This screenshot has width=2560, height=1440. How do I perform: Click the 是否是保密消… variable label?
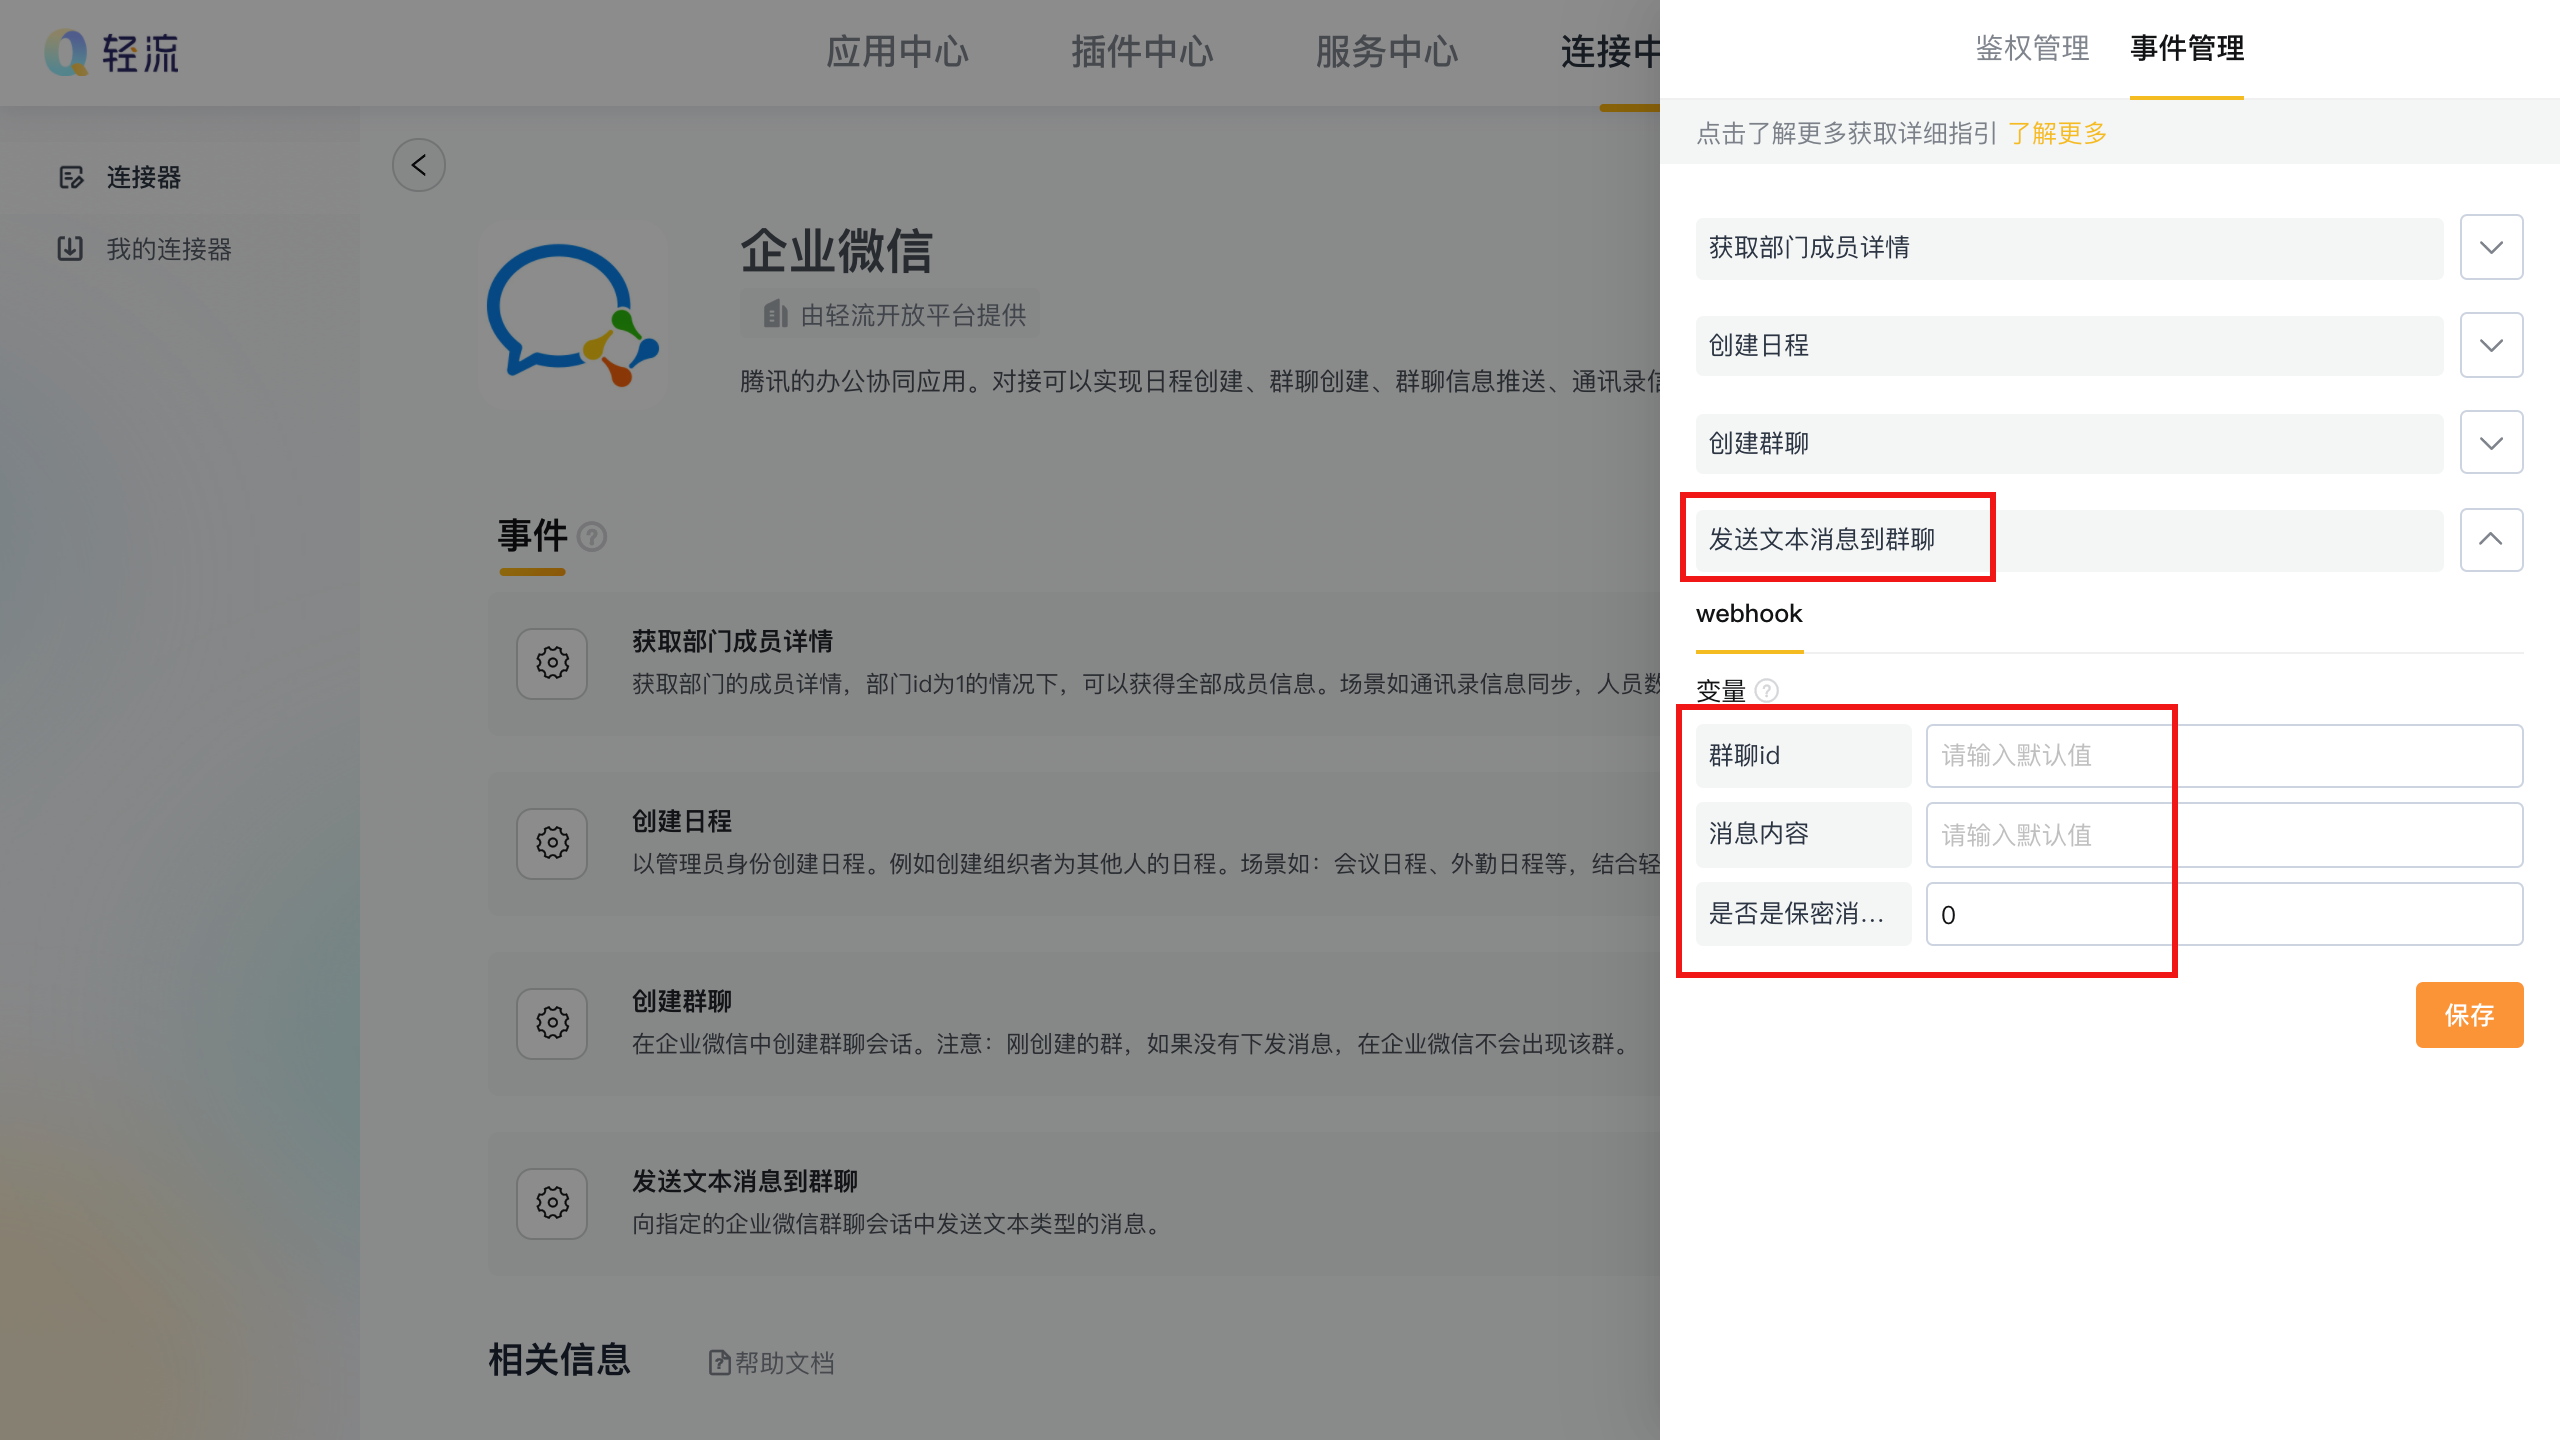point(1804,914)
